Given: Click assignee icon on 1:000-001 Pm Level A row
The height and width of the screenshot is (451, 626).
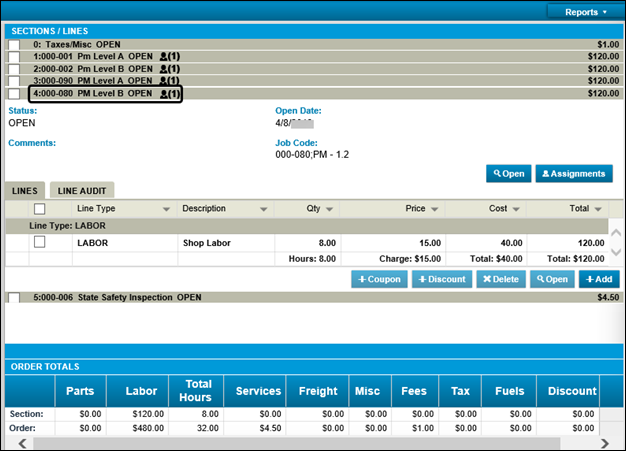Looking at the screenshot, I should pyautogui.click(x=164, y=57).
